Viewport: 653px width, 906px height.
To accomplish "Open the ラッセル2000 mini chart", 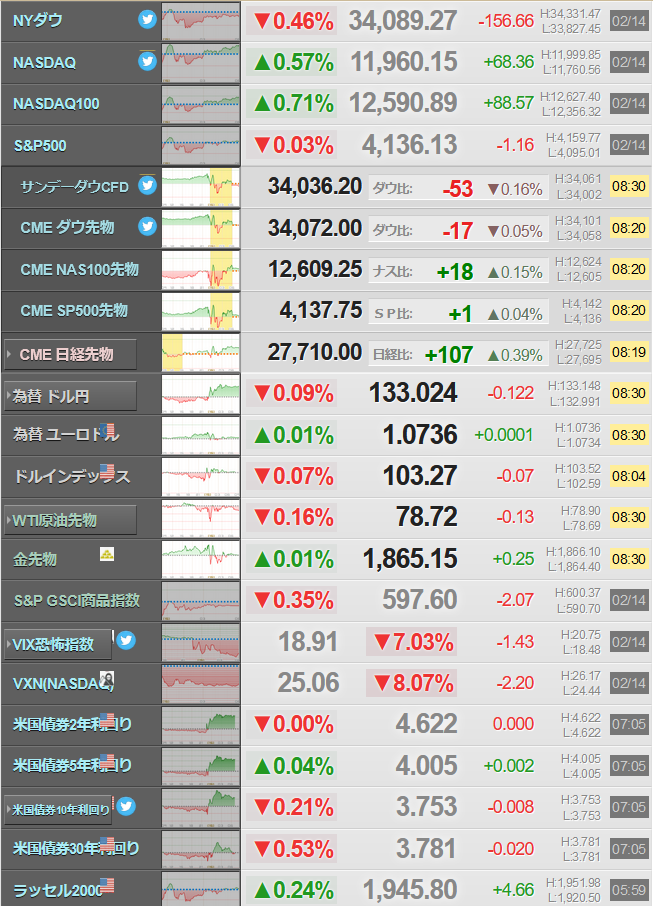I will pos(201,889).
